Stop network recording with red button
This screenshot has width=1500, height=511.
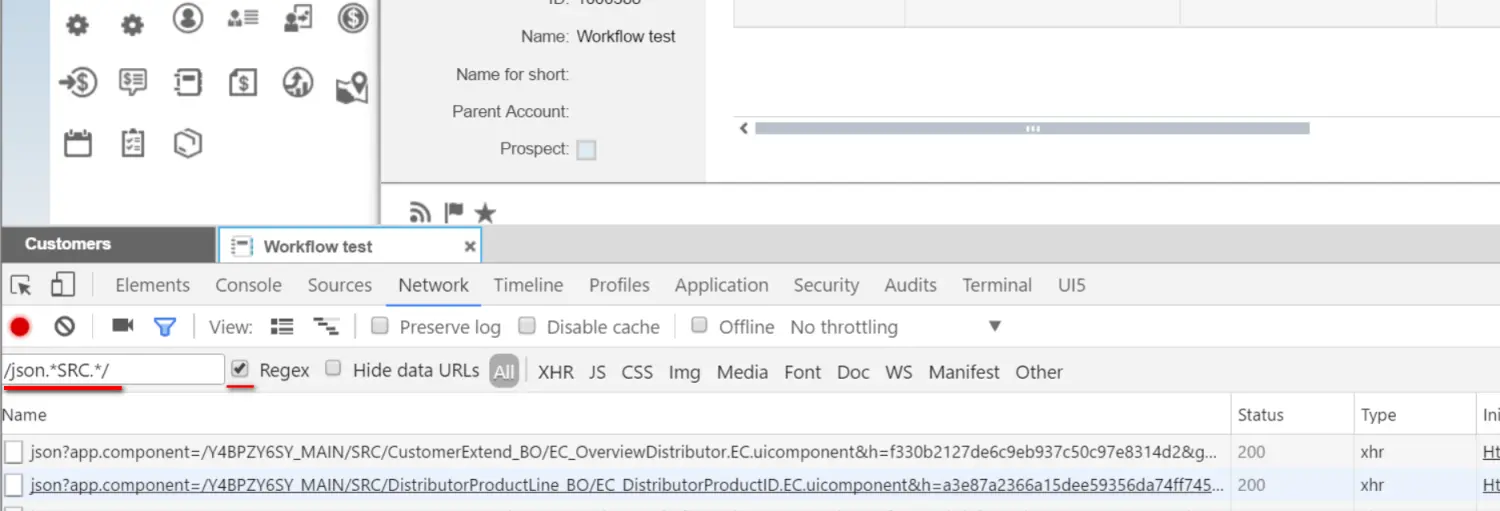(x=20, y=326)
